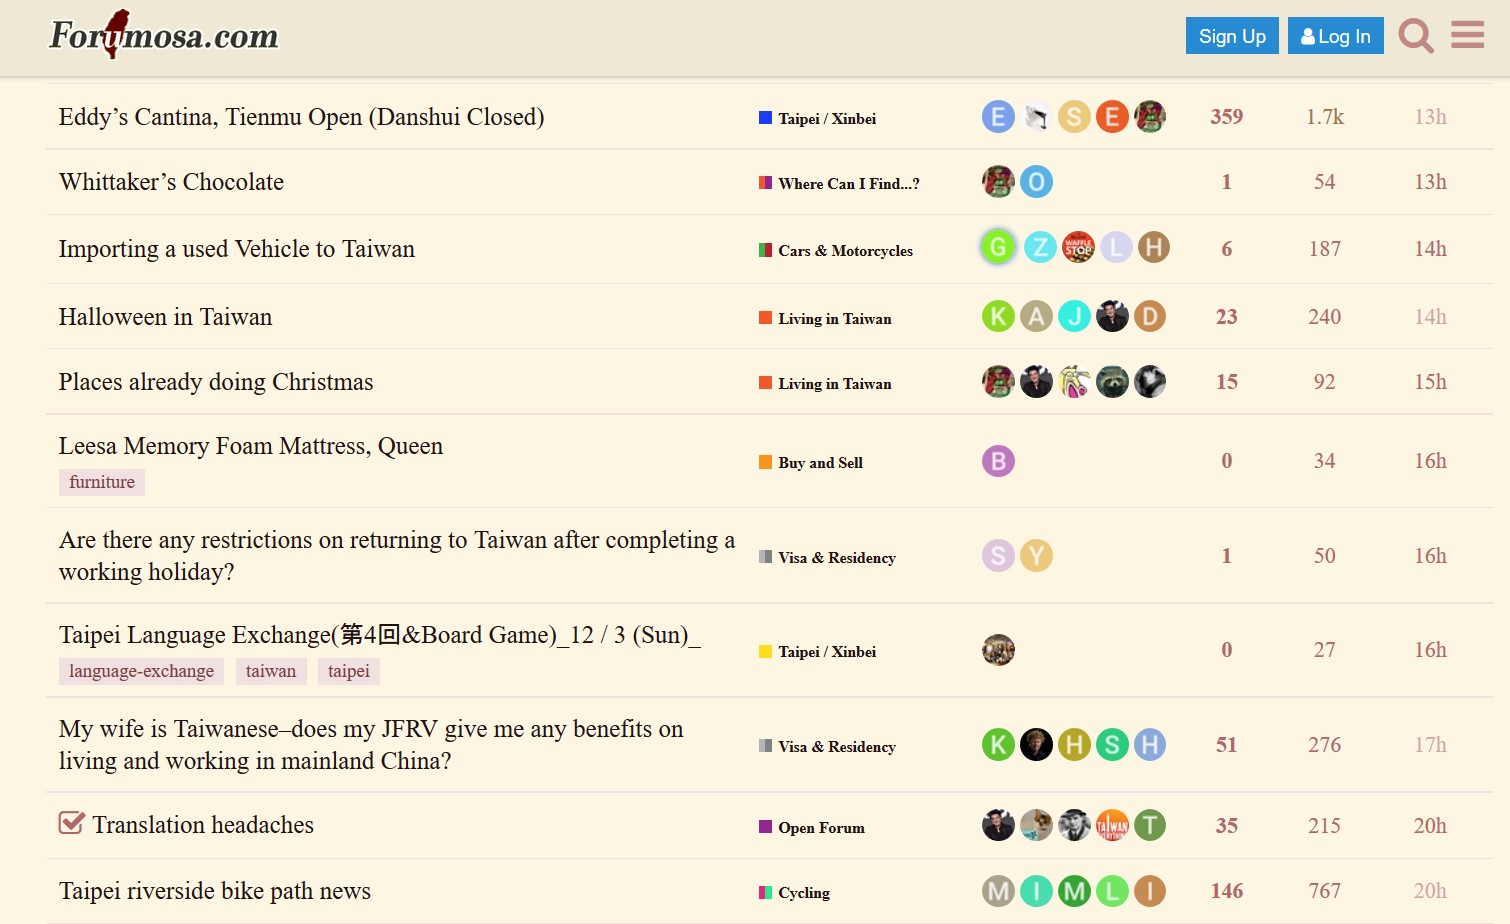Open working holiday restrictions topic

397,556
